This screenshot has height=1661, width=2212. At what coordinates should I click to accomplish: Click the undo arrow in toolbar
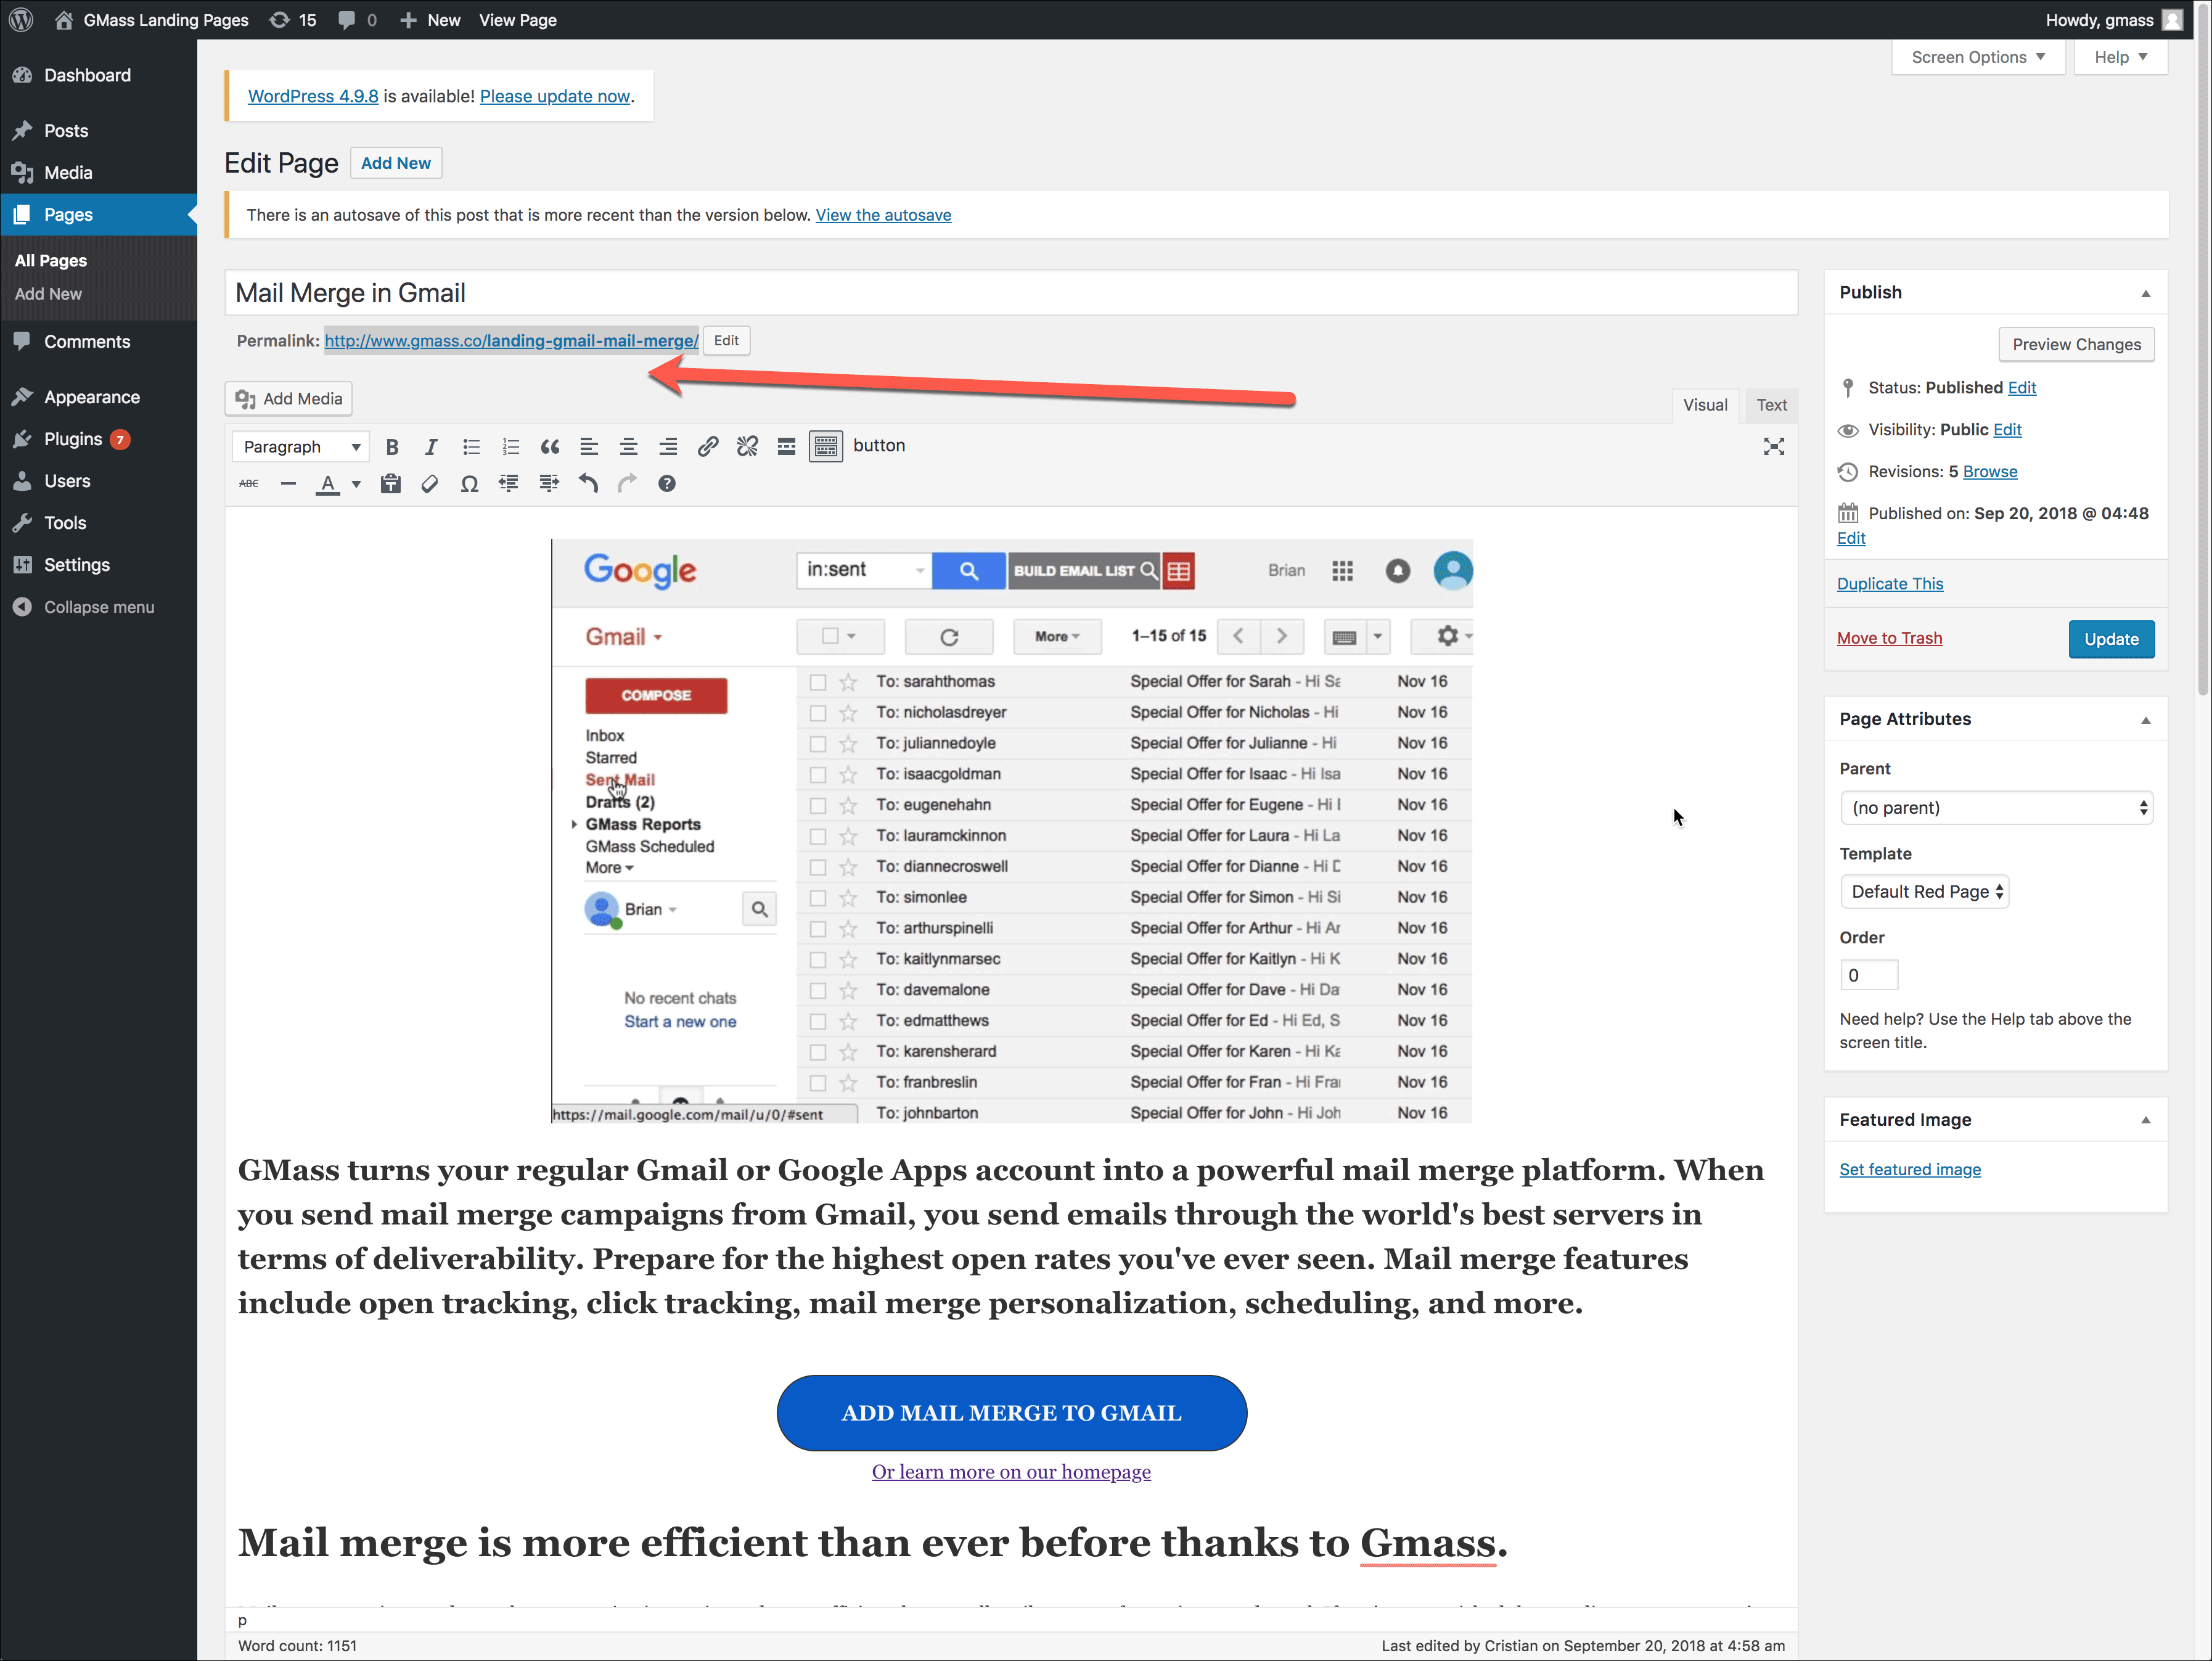pos(588,485)
